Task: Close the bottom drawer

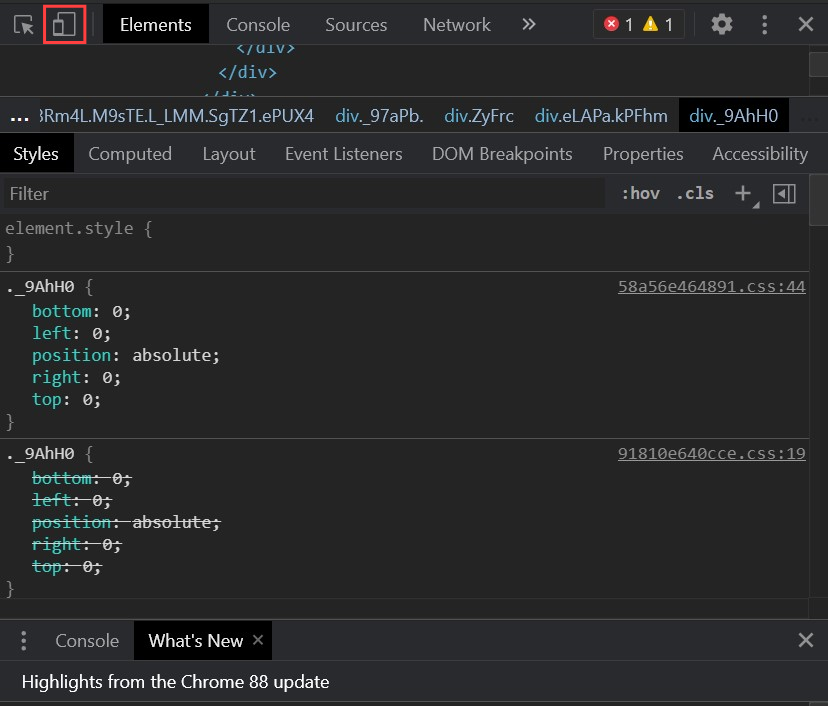Action: tap(806, 640)
